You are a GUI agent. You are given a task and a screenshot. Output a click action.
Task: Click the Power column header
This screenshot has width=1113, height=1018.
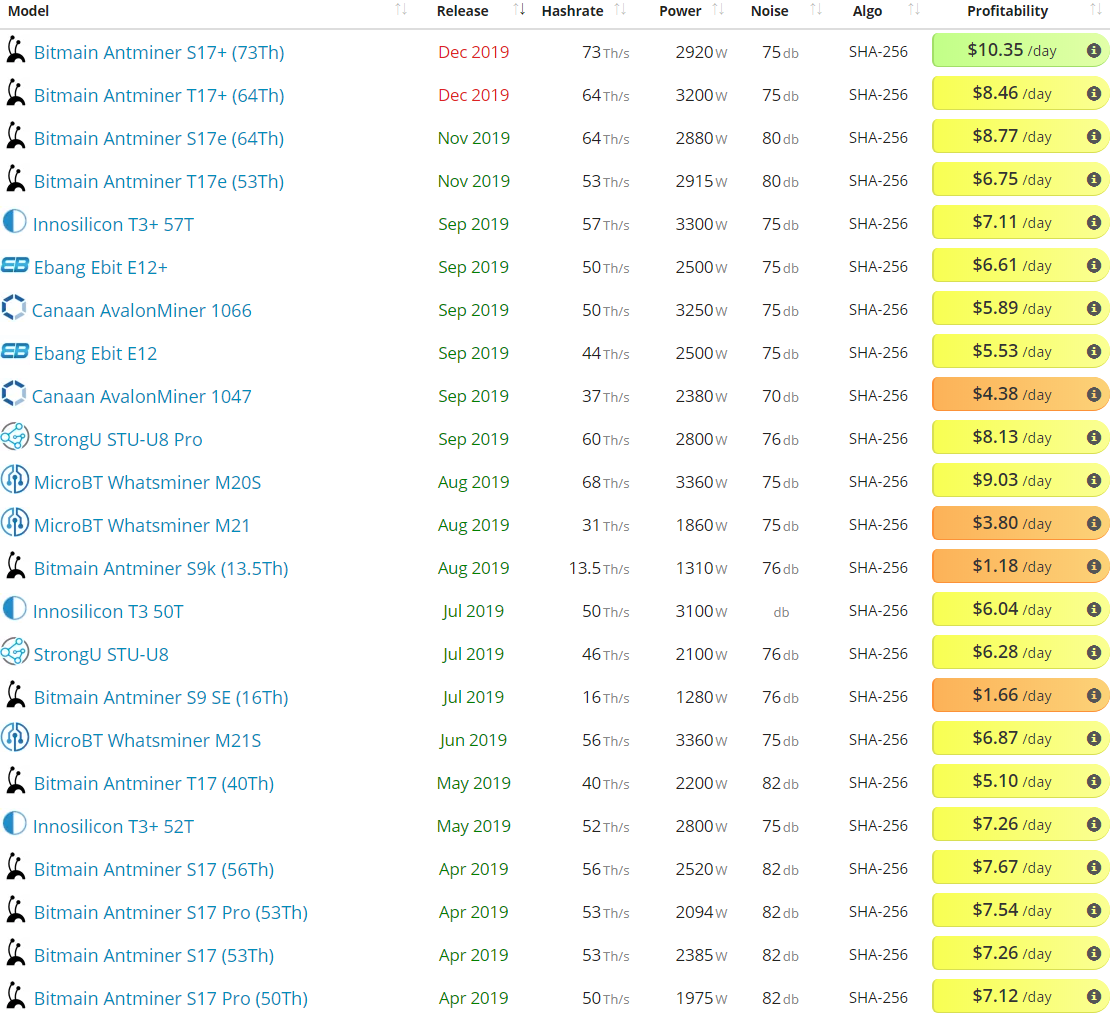tap(680, 11)
